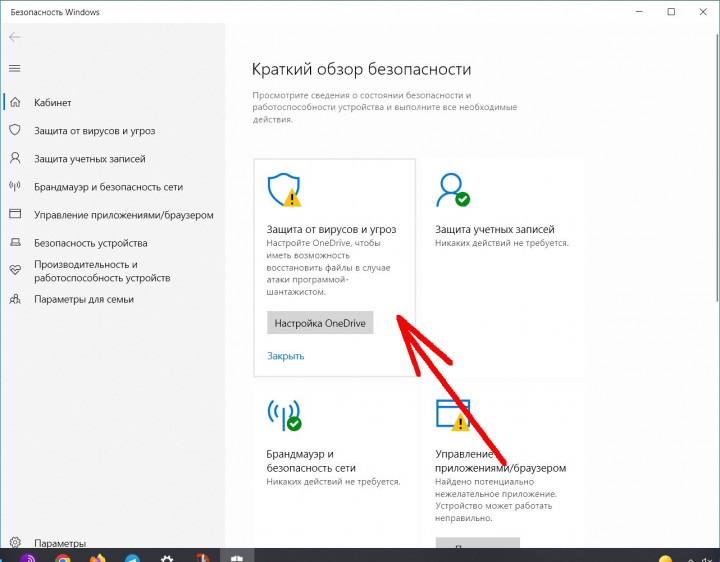Expand the hamburger navigation menu
Screen dimensions: 720x562
(14, 68)
